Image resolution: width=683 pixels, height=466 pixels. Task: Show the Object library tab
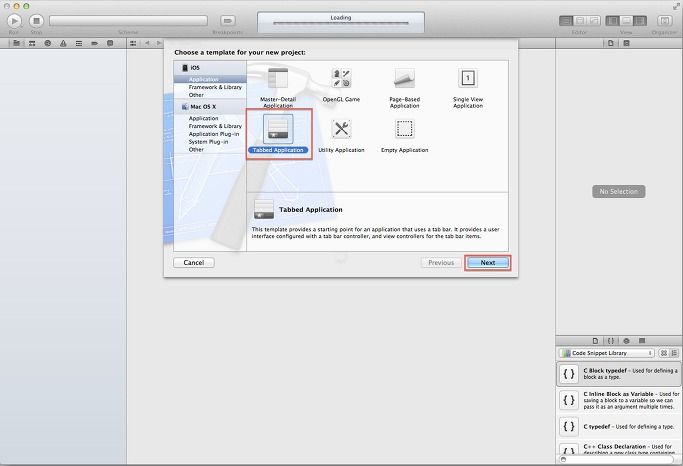pos(626,341)
